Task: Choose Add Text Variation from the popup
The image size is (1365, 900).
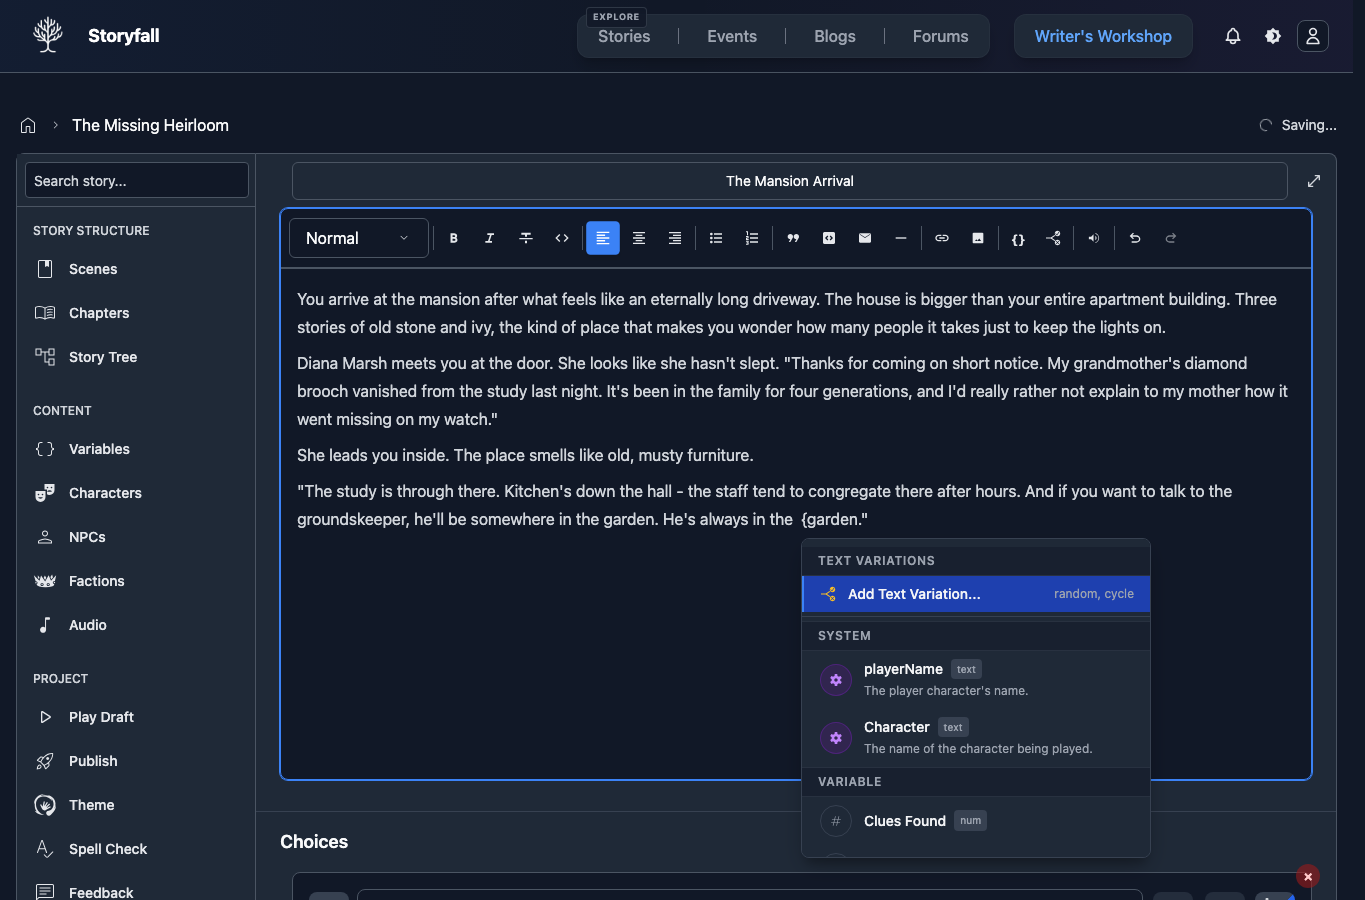Action: pyautogui.click(x=913, y=594)
